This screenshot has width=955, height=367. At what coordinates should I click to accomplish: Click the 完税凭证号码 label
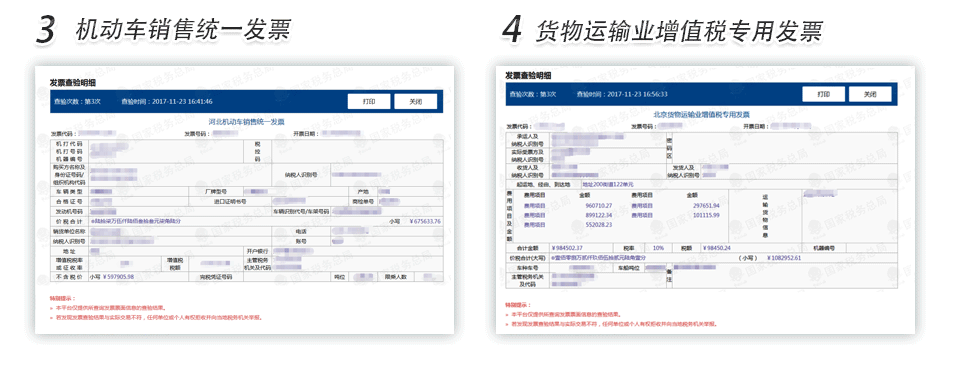216,277
